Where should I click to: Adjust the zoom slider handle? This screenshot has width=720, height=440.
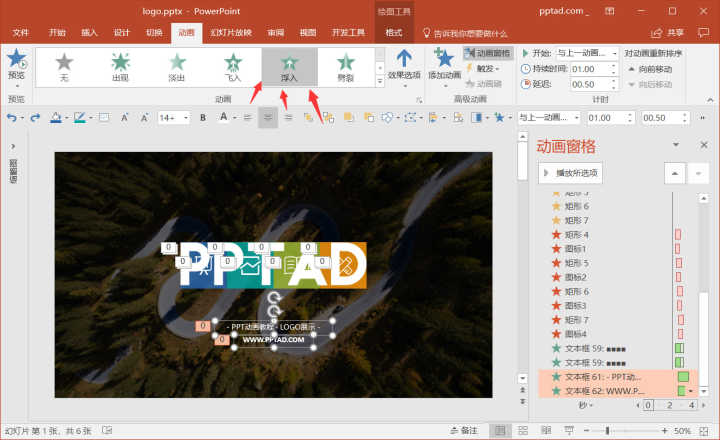(x=608, y=431)
